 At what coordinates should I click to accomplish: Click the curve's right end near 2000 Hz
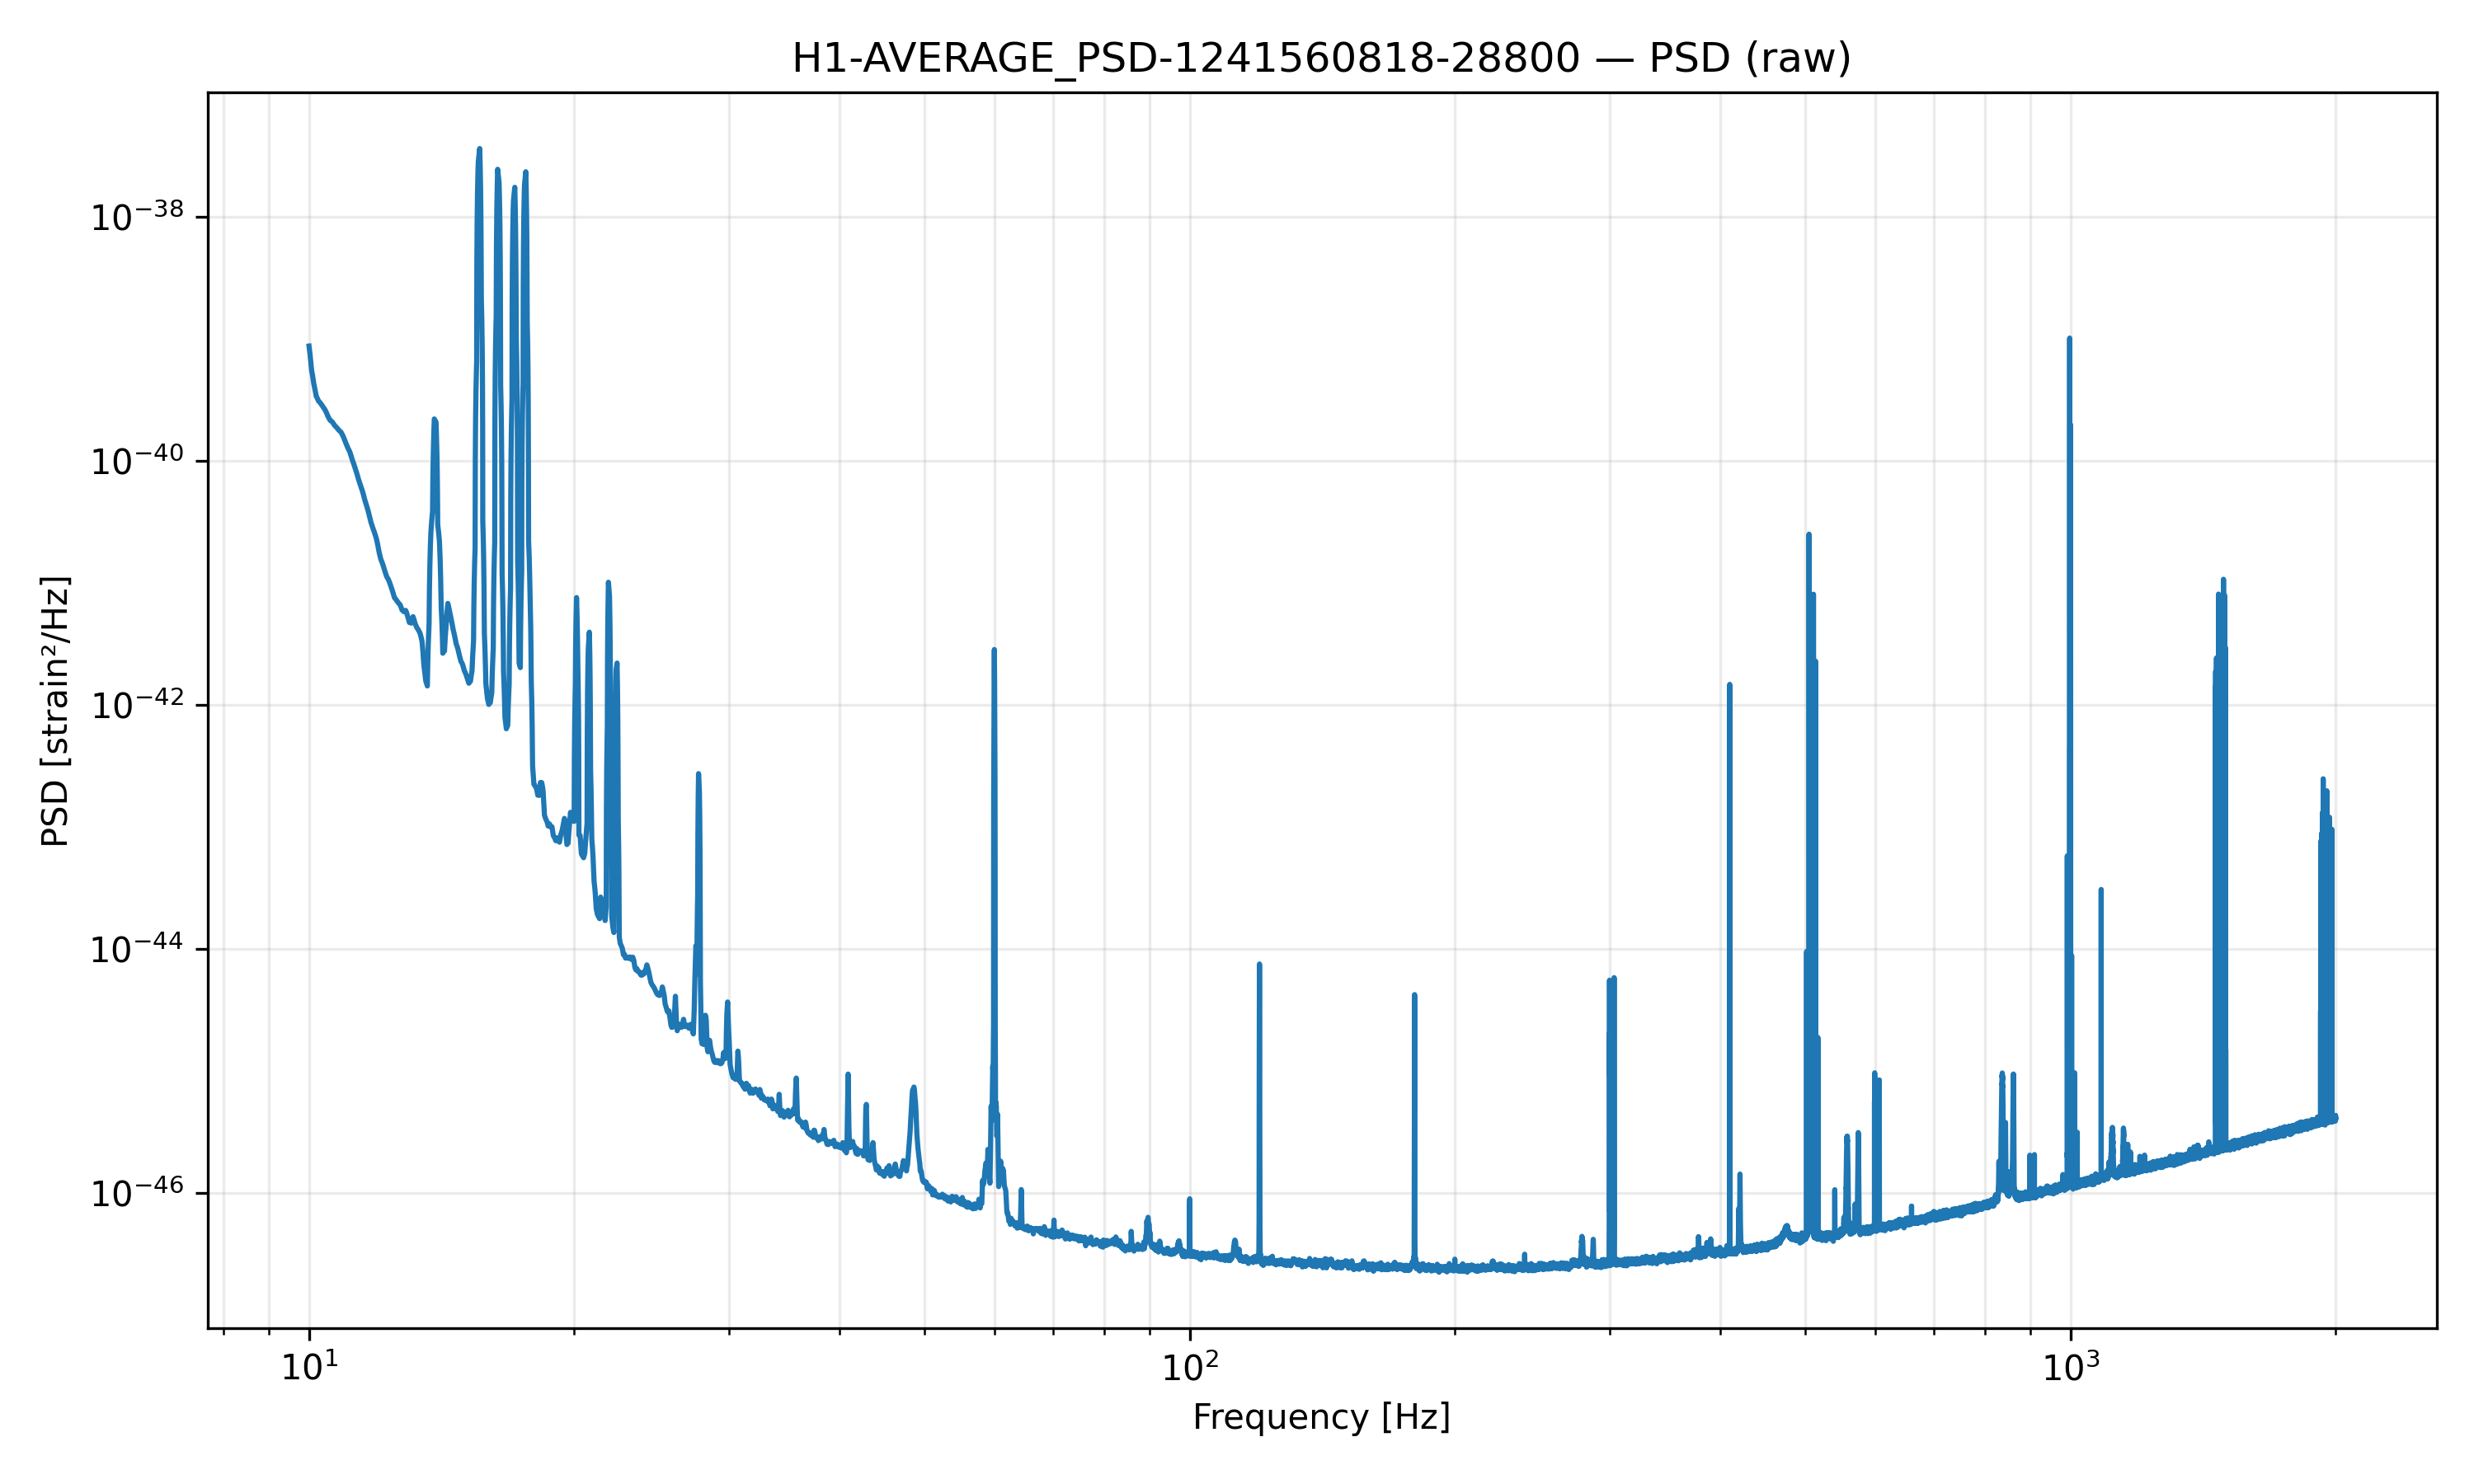2335,1118
